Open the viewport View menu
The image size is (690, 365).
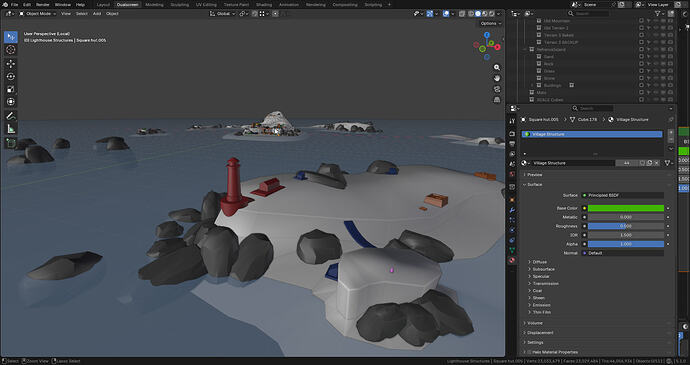tap(66, 14)
